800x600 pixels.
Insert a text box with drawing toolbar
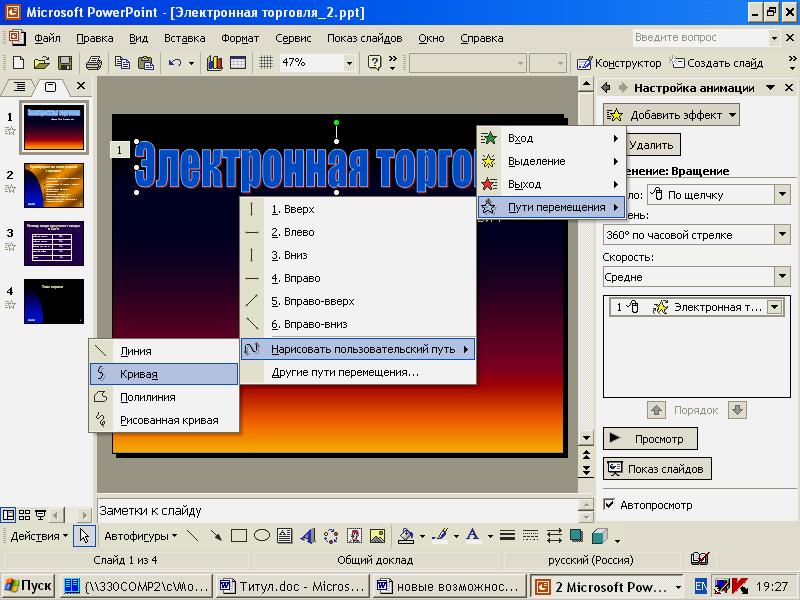285,536
